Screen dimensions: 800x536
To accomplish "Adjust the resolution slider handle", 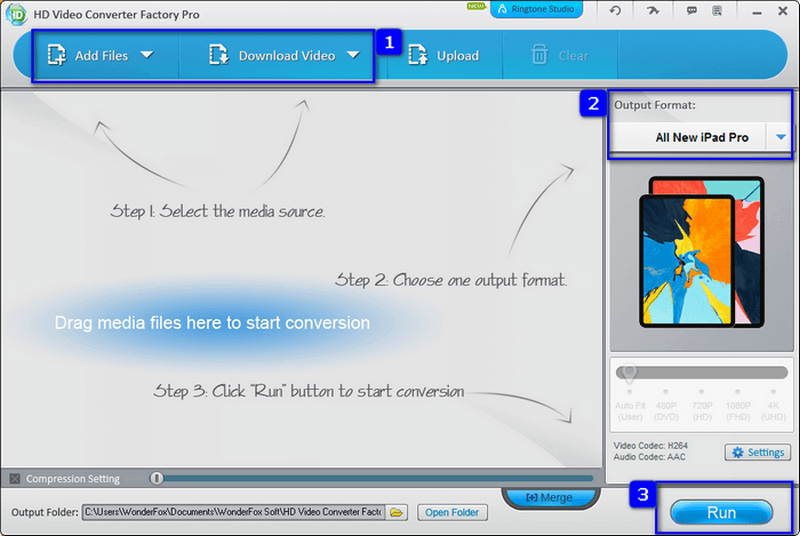I will [629, 373].
